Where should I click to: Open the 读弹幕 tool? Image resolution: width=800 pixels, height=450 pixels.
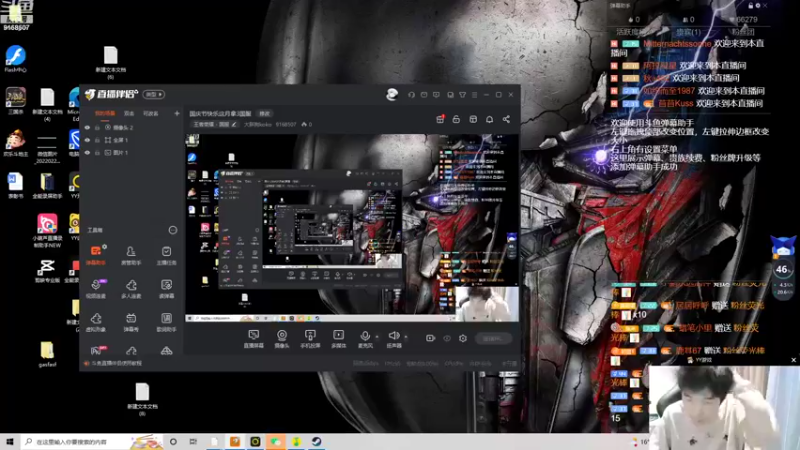[x=166, y=289]
